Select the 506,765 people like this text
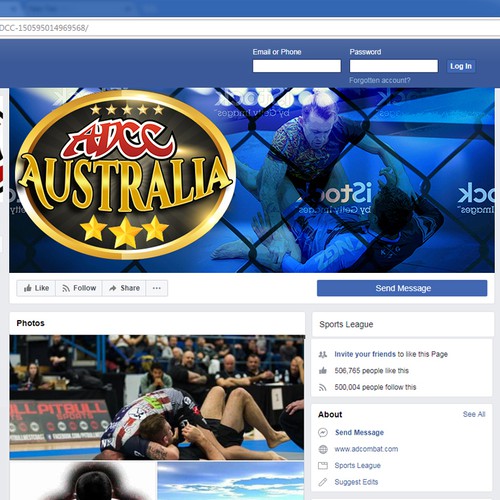Image resolution: width=500 pixels, height=500 pixels. pyautogui.click(x=371, y=371)
